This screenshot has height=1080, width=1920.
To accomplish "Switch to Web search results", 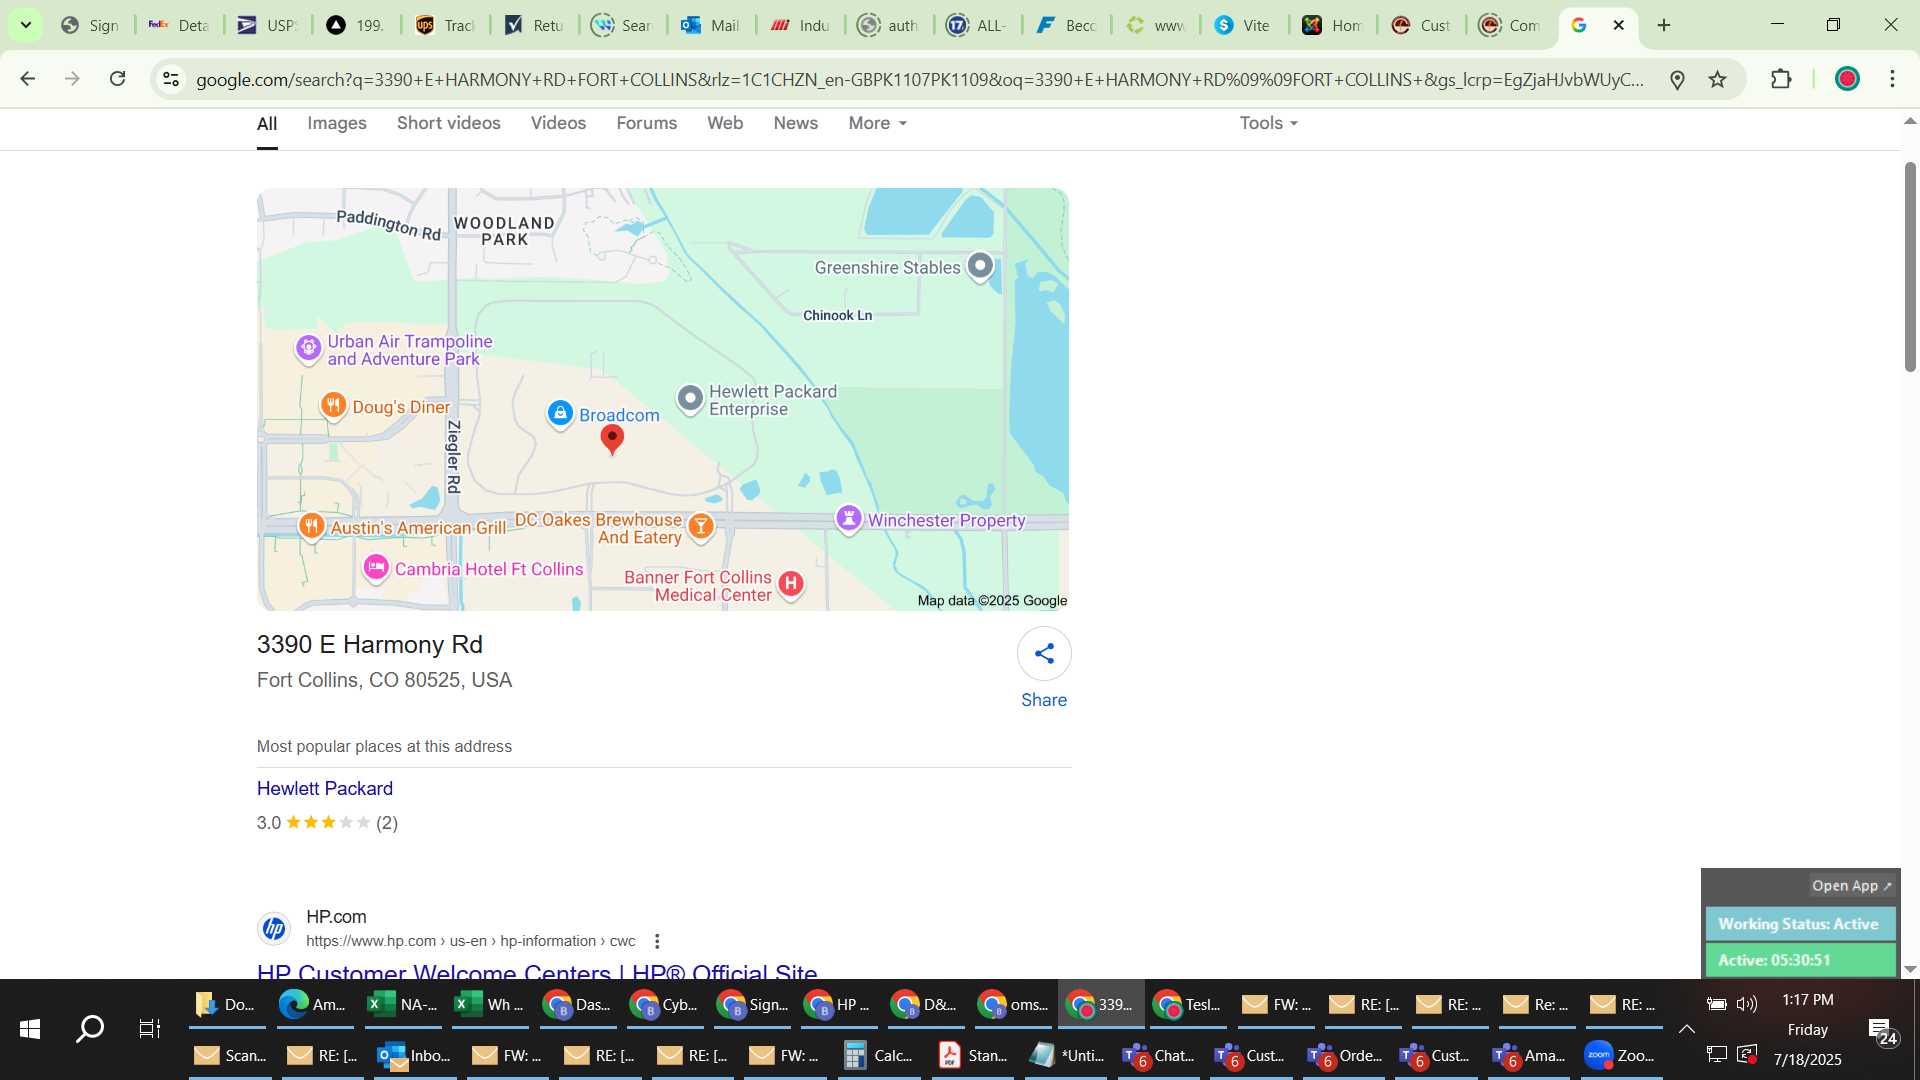I will pyautogui.click(x=725, y=123).
